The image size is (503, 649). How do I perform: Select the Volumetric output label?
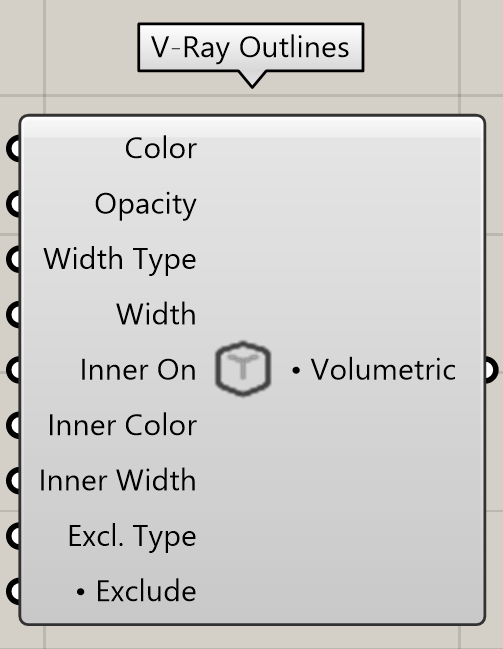coord(383,370)
